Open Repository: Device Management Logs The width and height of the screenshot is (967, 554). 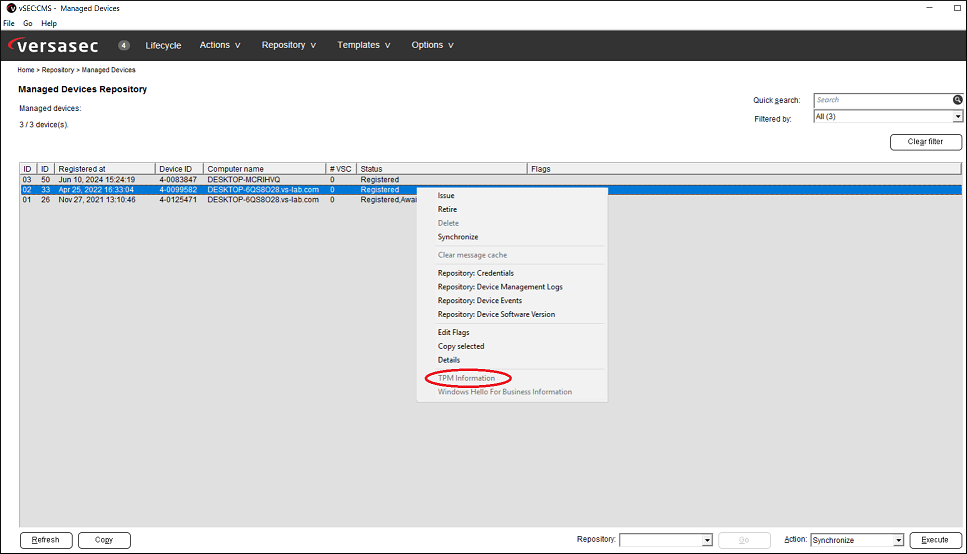point(500,287)
